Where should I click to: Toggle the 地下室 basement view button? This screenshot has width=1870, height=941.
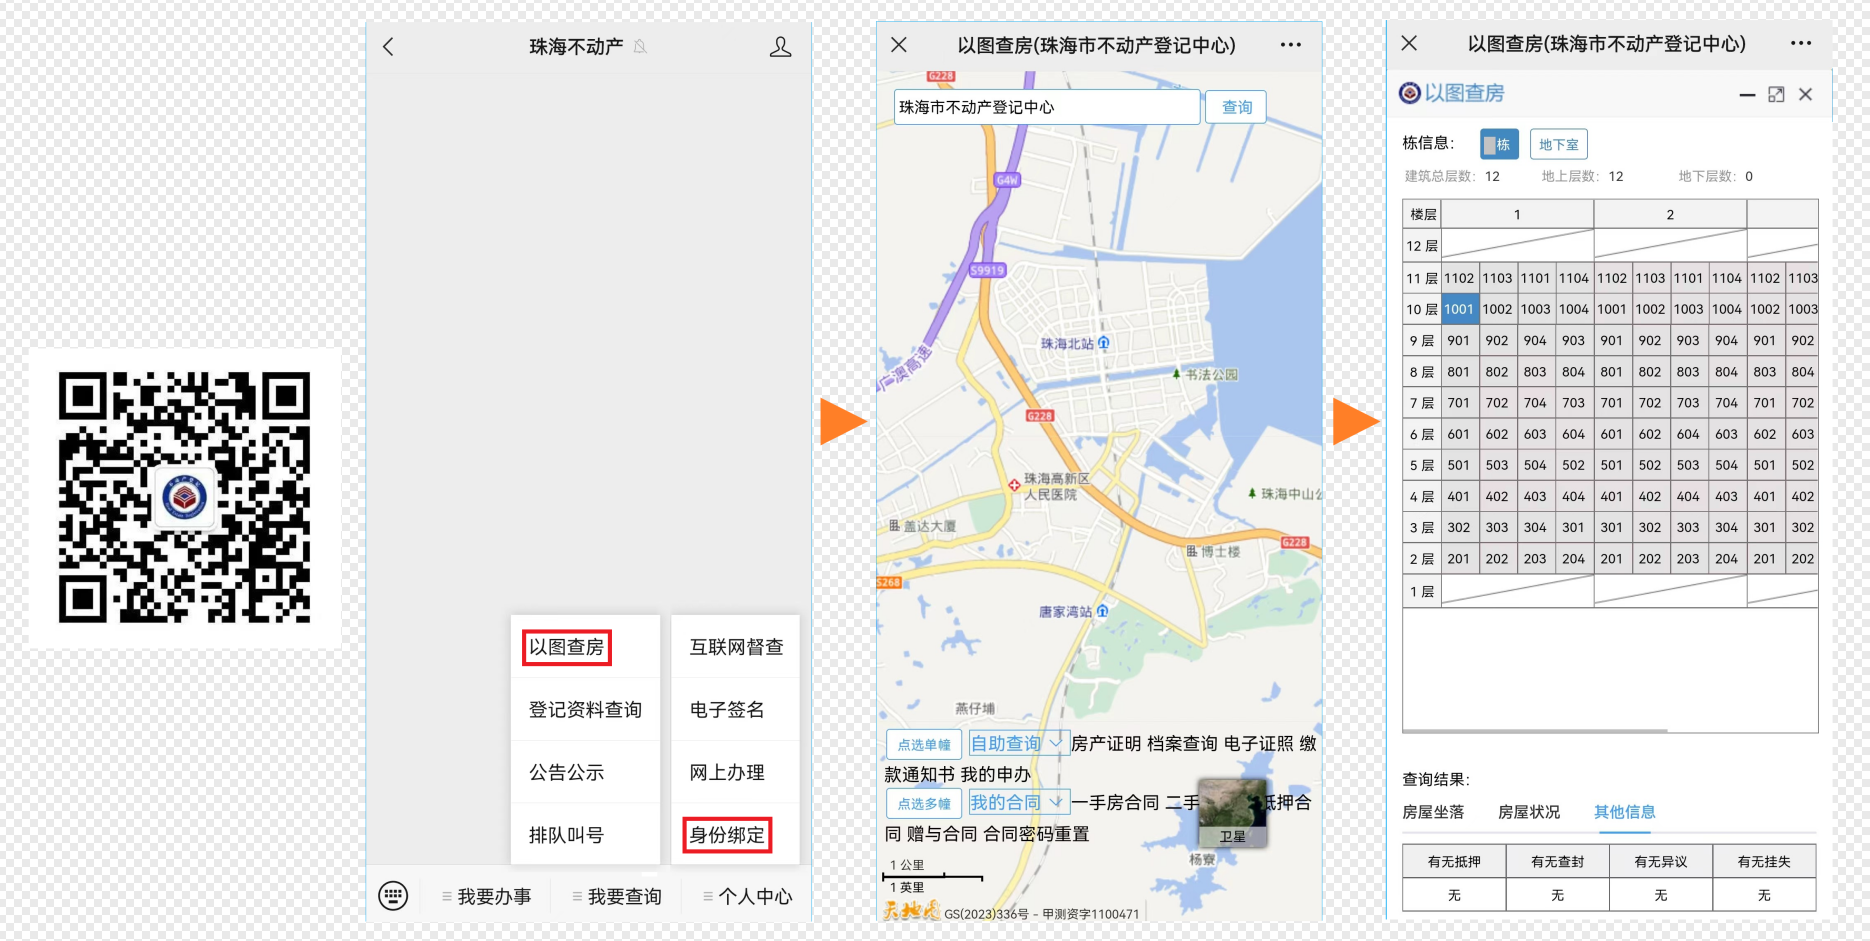click(1558, 144)
